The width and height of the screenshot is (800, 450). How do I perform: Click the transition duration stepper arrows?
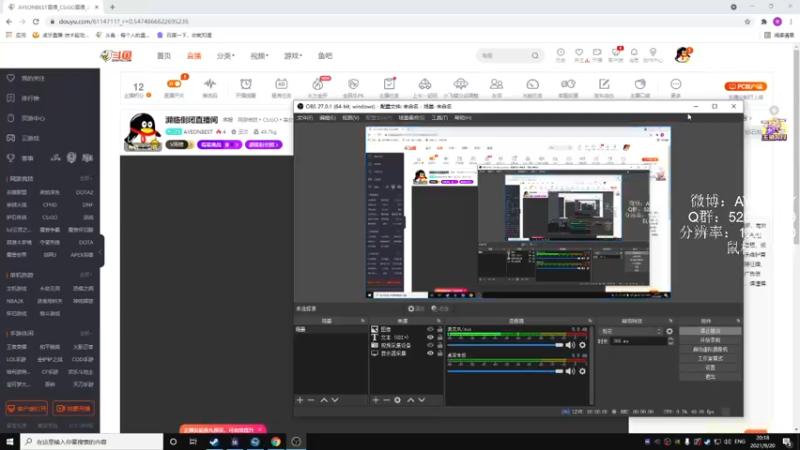[670, 341]
